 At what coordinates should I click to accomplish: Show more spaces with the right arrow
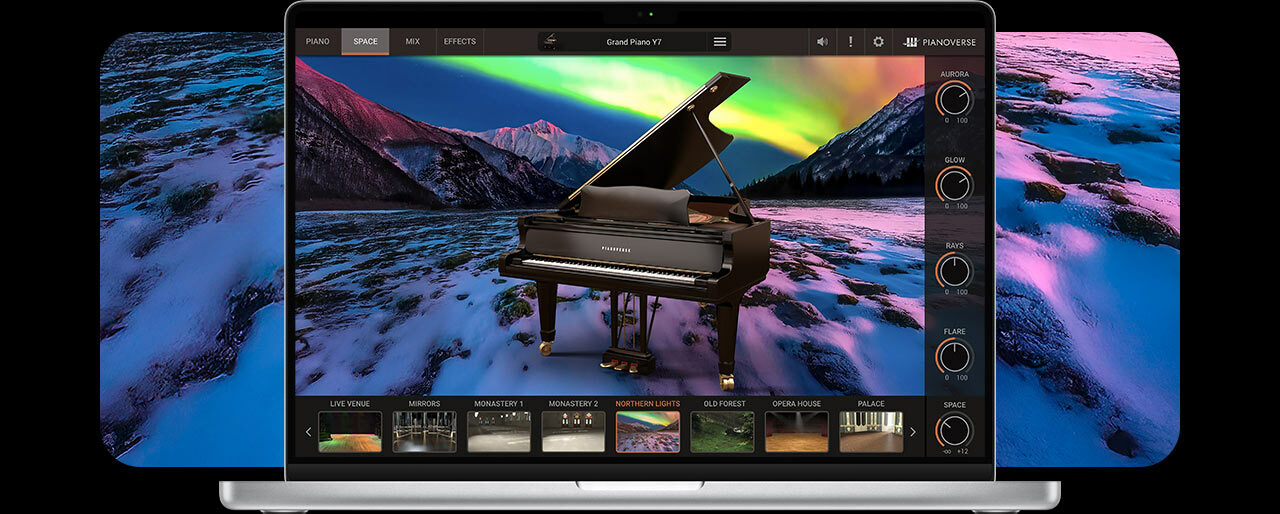coord(912,432)
